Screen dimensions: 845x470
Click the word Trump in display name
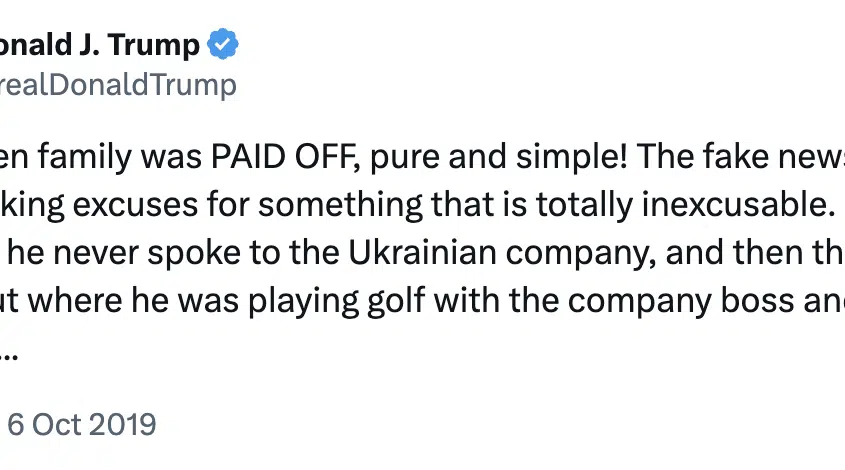154,45
